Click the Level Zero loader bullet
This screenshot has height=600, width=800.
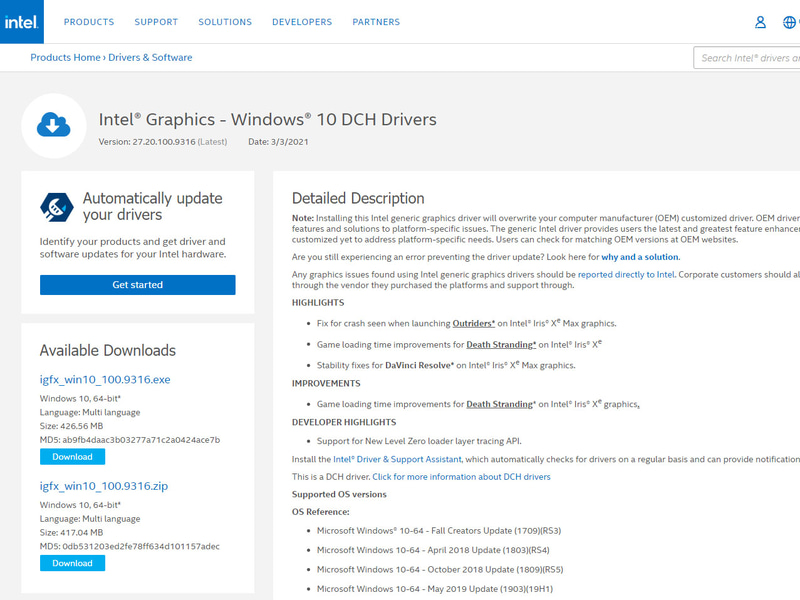point(419,441)
